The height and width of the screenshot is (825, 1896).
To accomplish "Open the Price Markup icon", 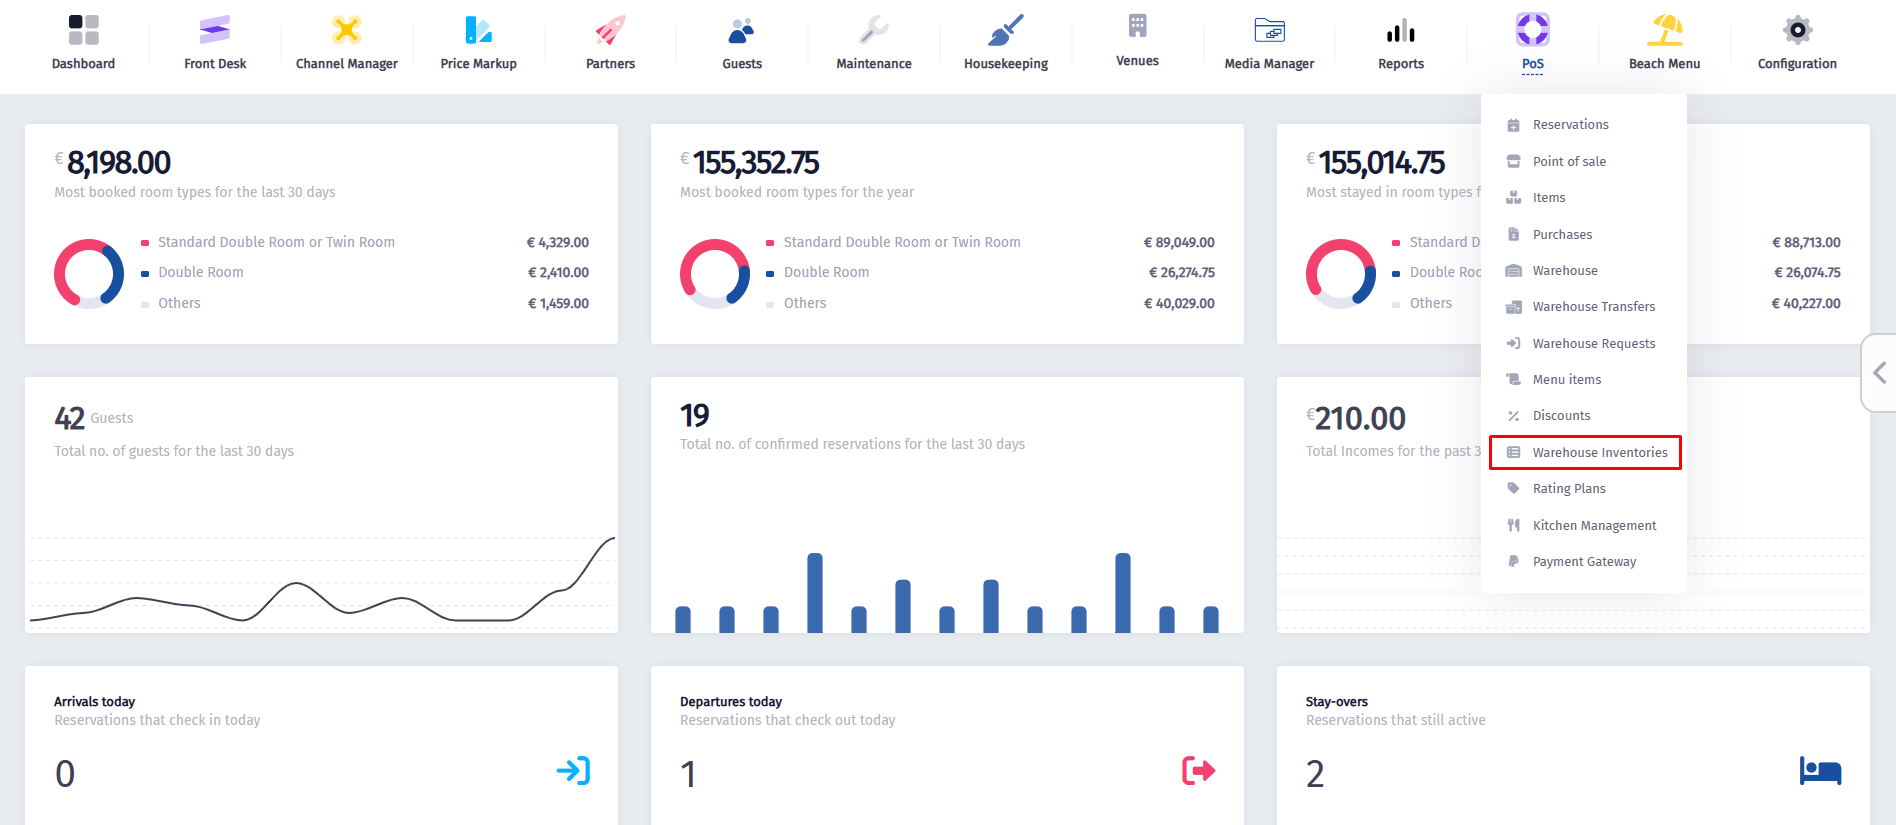I will coord(478,31).
